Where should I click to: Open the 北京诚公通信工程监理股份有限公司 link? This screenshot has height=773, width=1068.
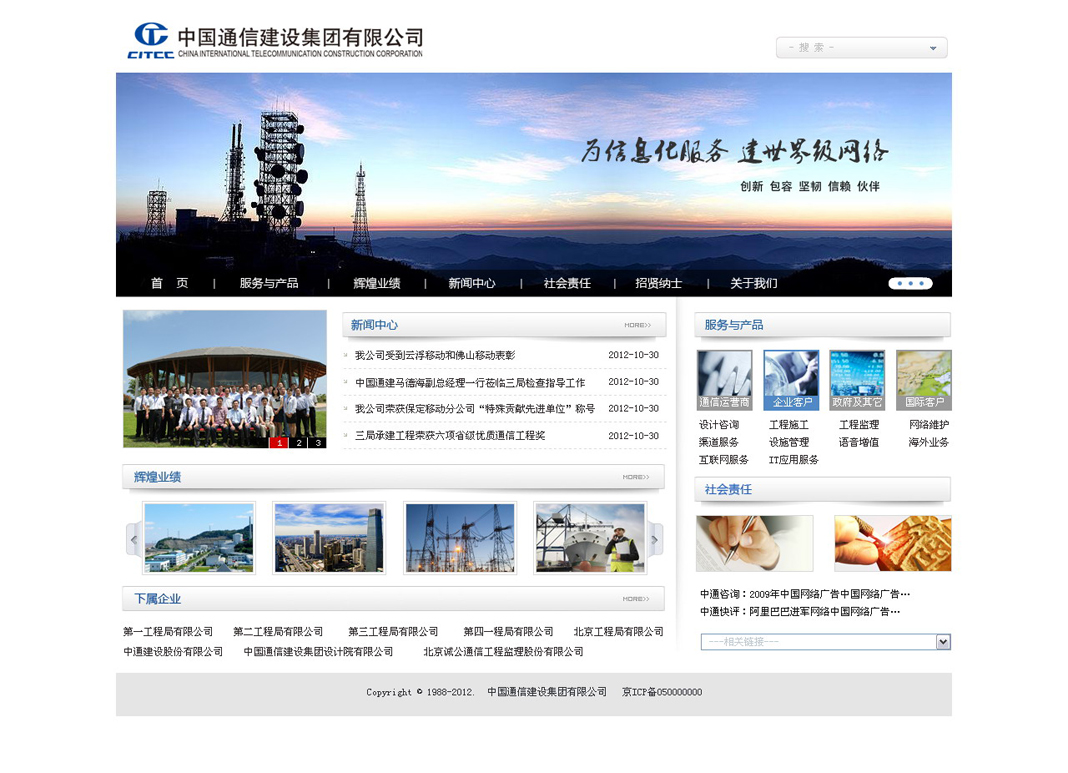coord(503,652)
